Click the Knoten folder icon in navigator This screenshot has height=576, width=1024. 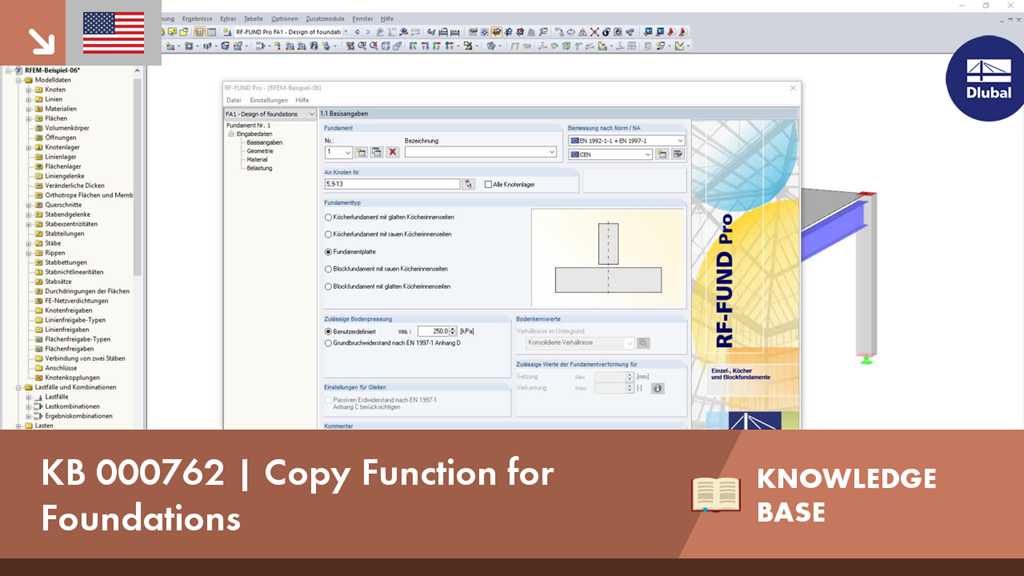(x=39, y=89)
